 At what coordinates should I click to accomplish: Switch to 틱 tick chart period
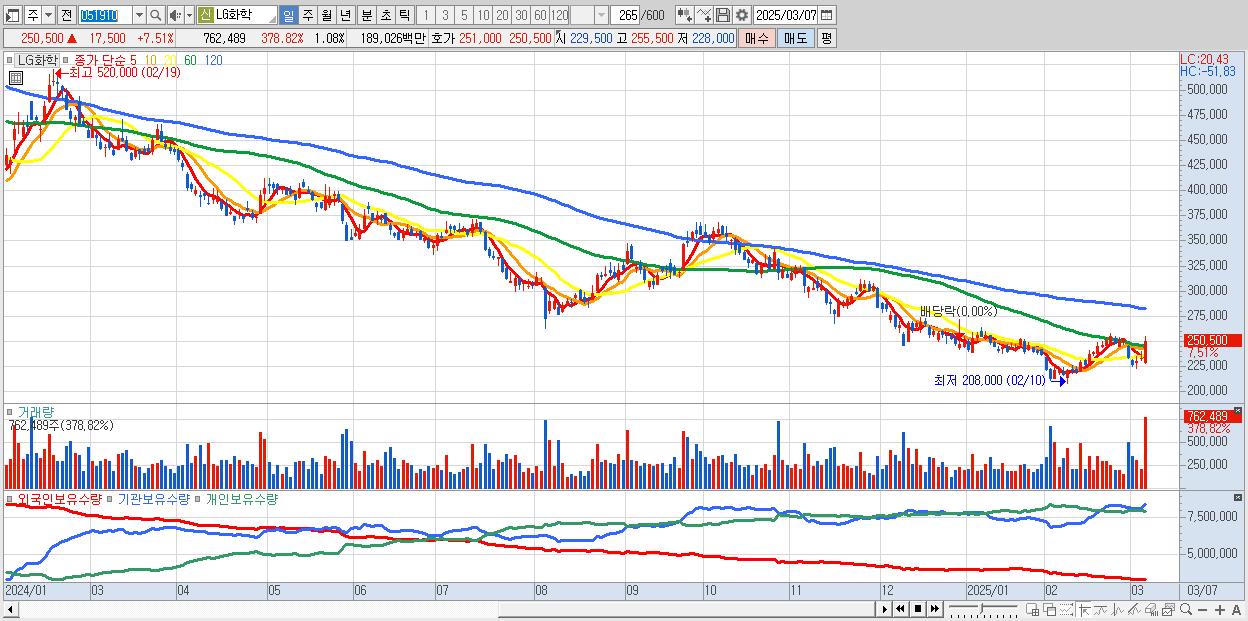[404, 15]
